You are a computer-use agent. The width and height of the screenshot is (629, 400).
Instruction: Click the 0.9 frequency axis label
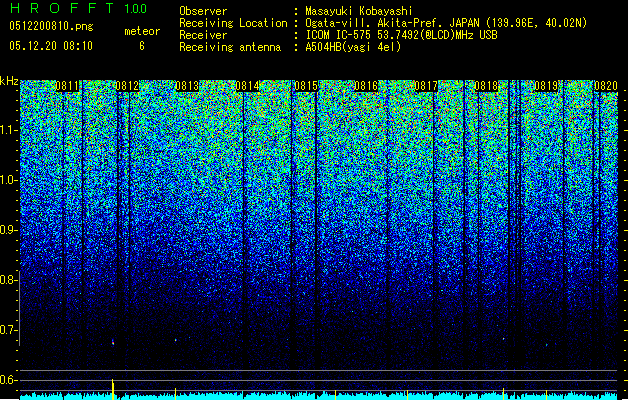(x=8, y=230)
